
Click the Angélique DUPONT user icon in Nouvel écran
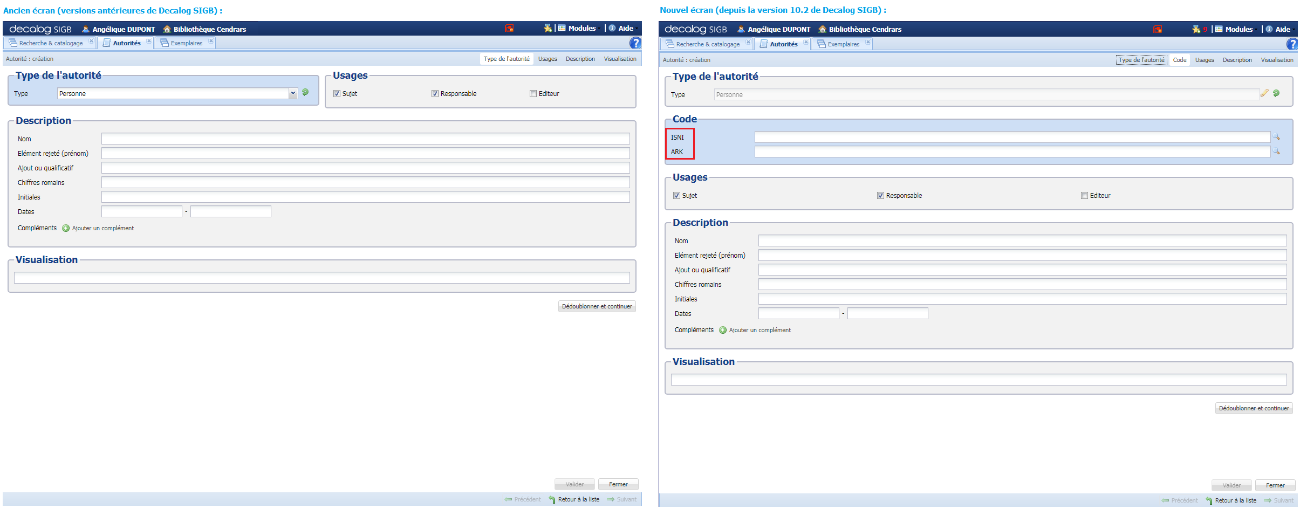pyautogui.click(x=742, y=29)
